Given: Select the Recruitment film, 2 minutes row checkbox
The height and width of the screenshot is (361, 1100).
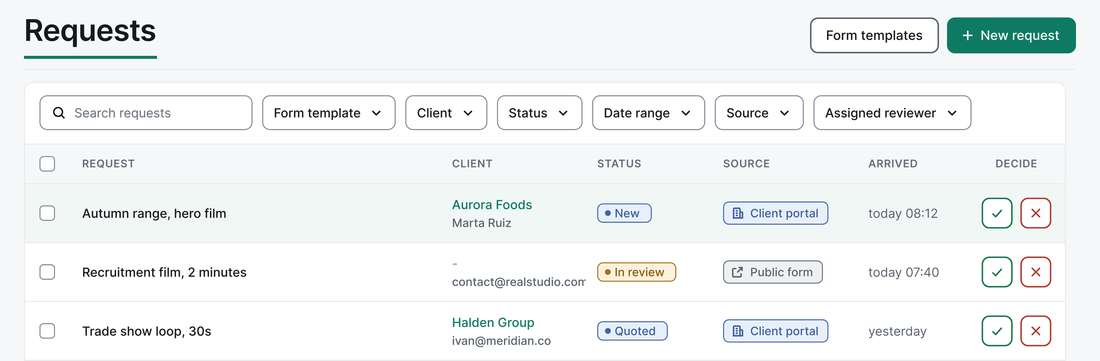Looking at the screenshot, I should (x=47, y=272).
